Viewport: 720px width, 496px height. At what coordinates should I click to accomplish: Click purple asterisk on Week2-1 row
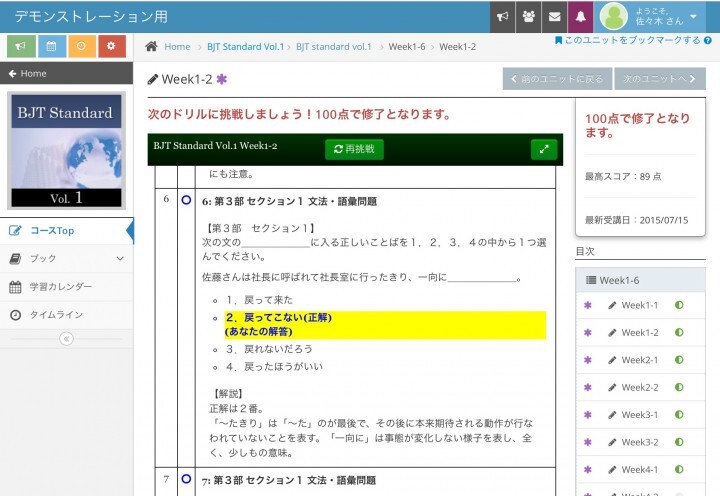(588, 360)
